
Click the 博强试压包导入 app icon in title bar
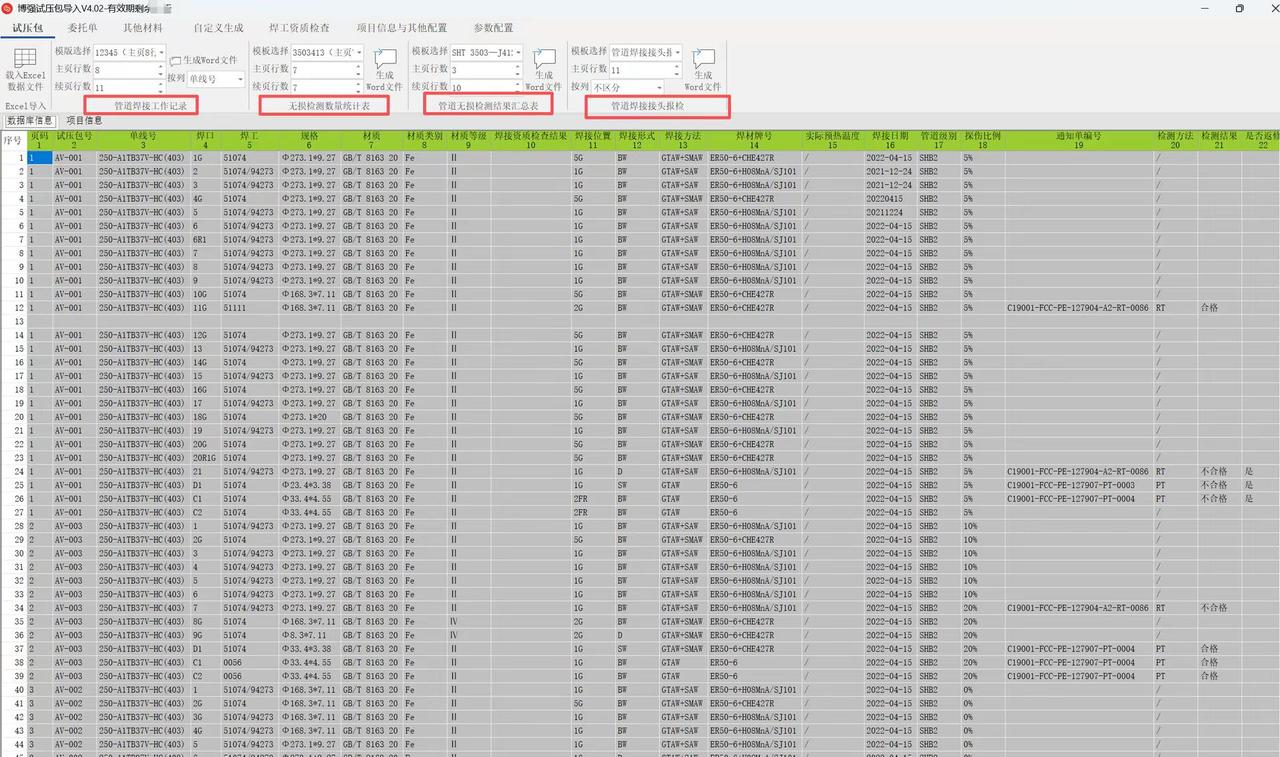[8, 8]
